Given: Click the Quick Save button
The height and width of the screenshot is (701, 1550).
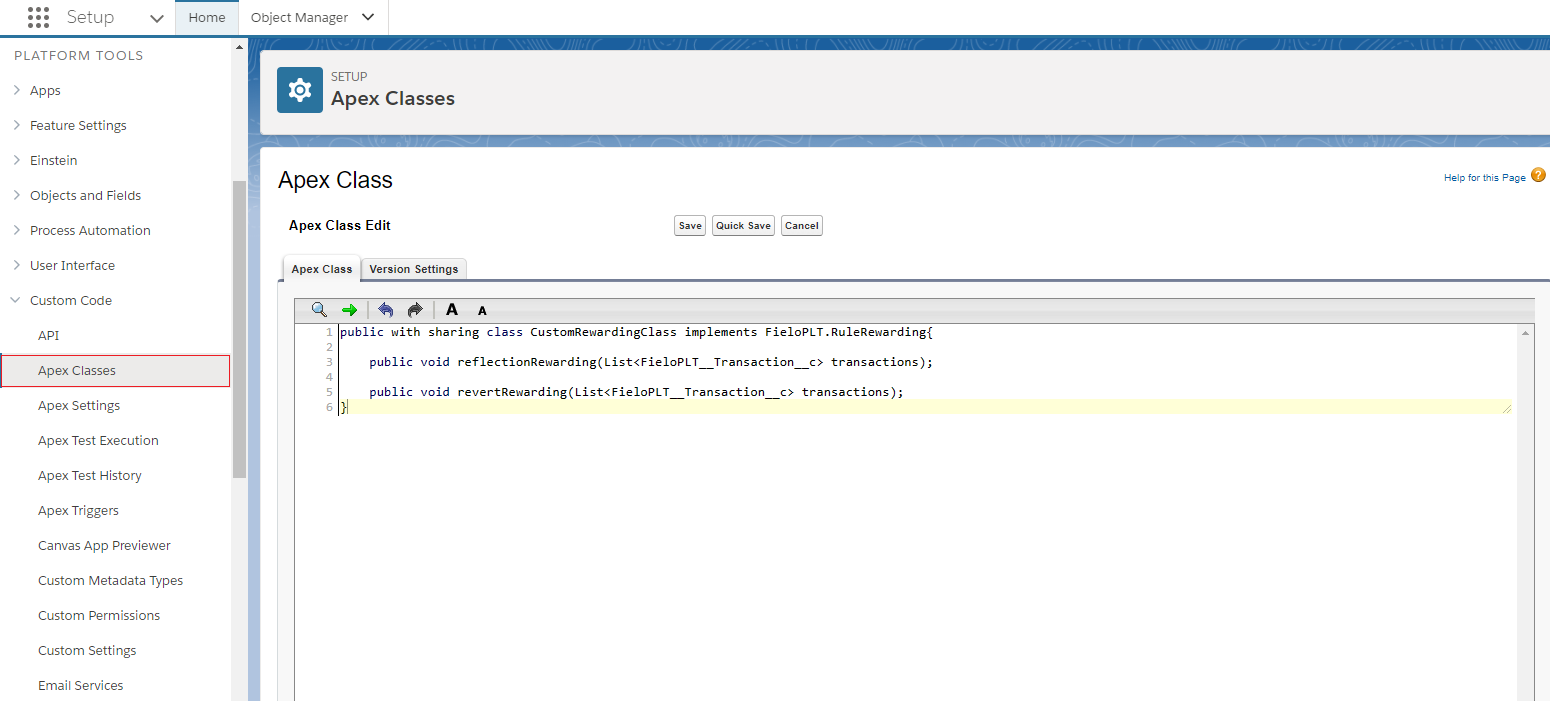Looking at the screenshot, I should click(743, 226).
